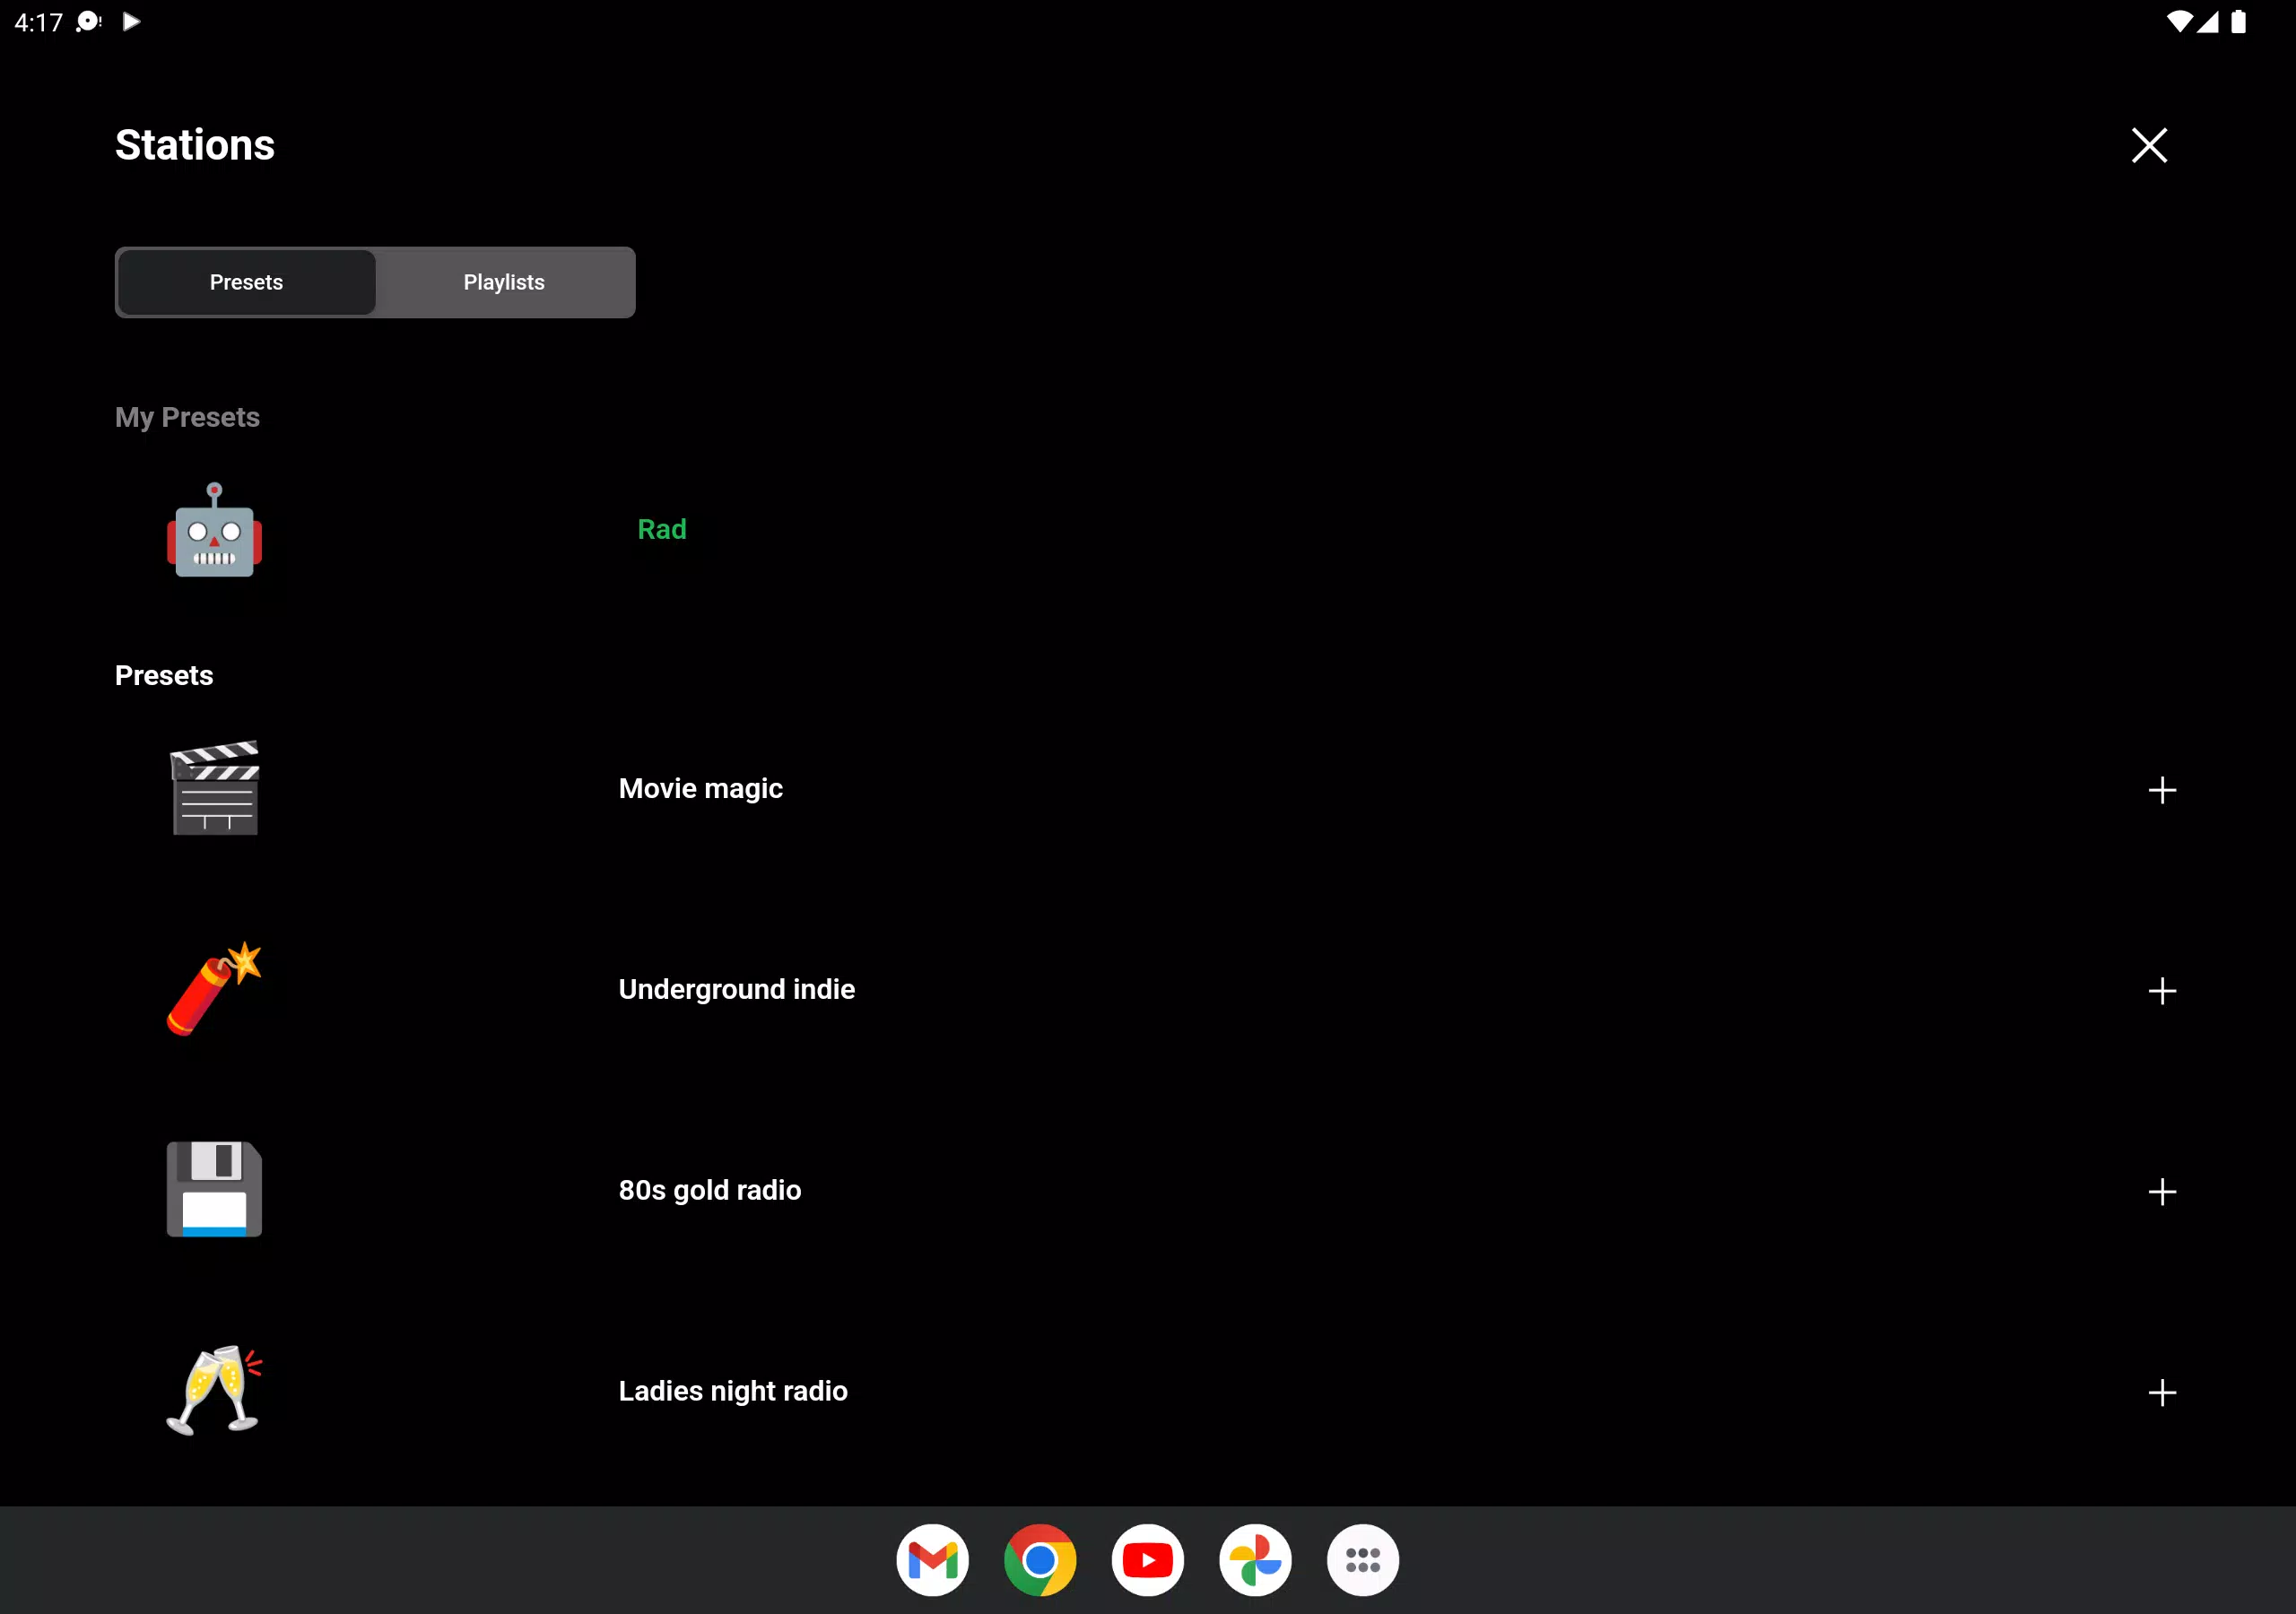Select Ladies night radio preset label

click(732, 1391)
